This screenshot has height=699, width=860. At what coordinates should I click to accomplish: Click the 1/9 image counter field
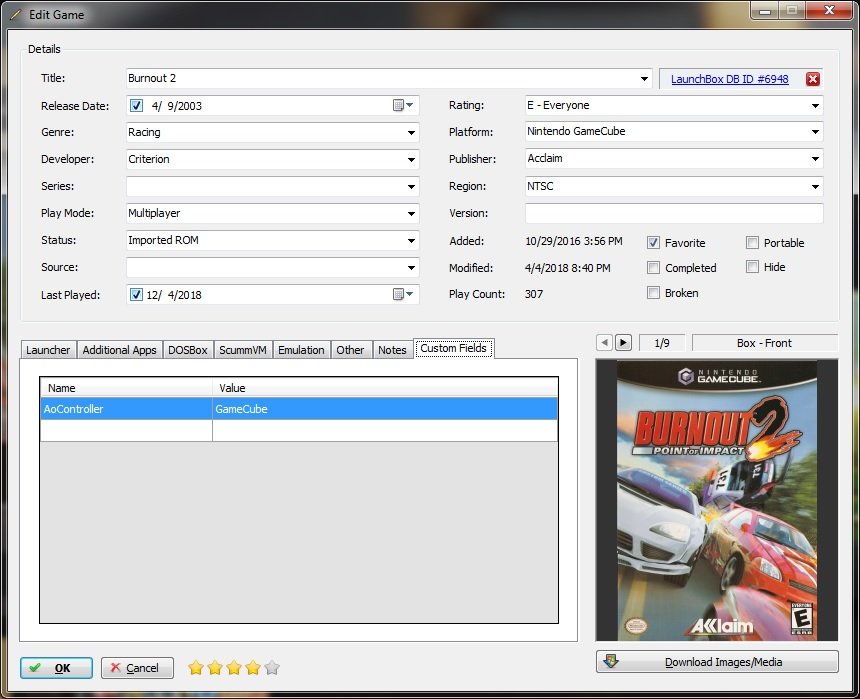pos(661,343)
